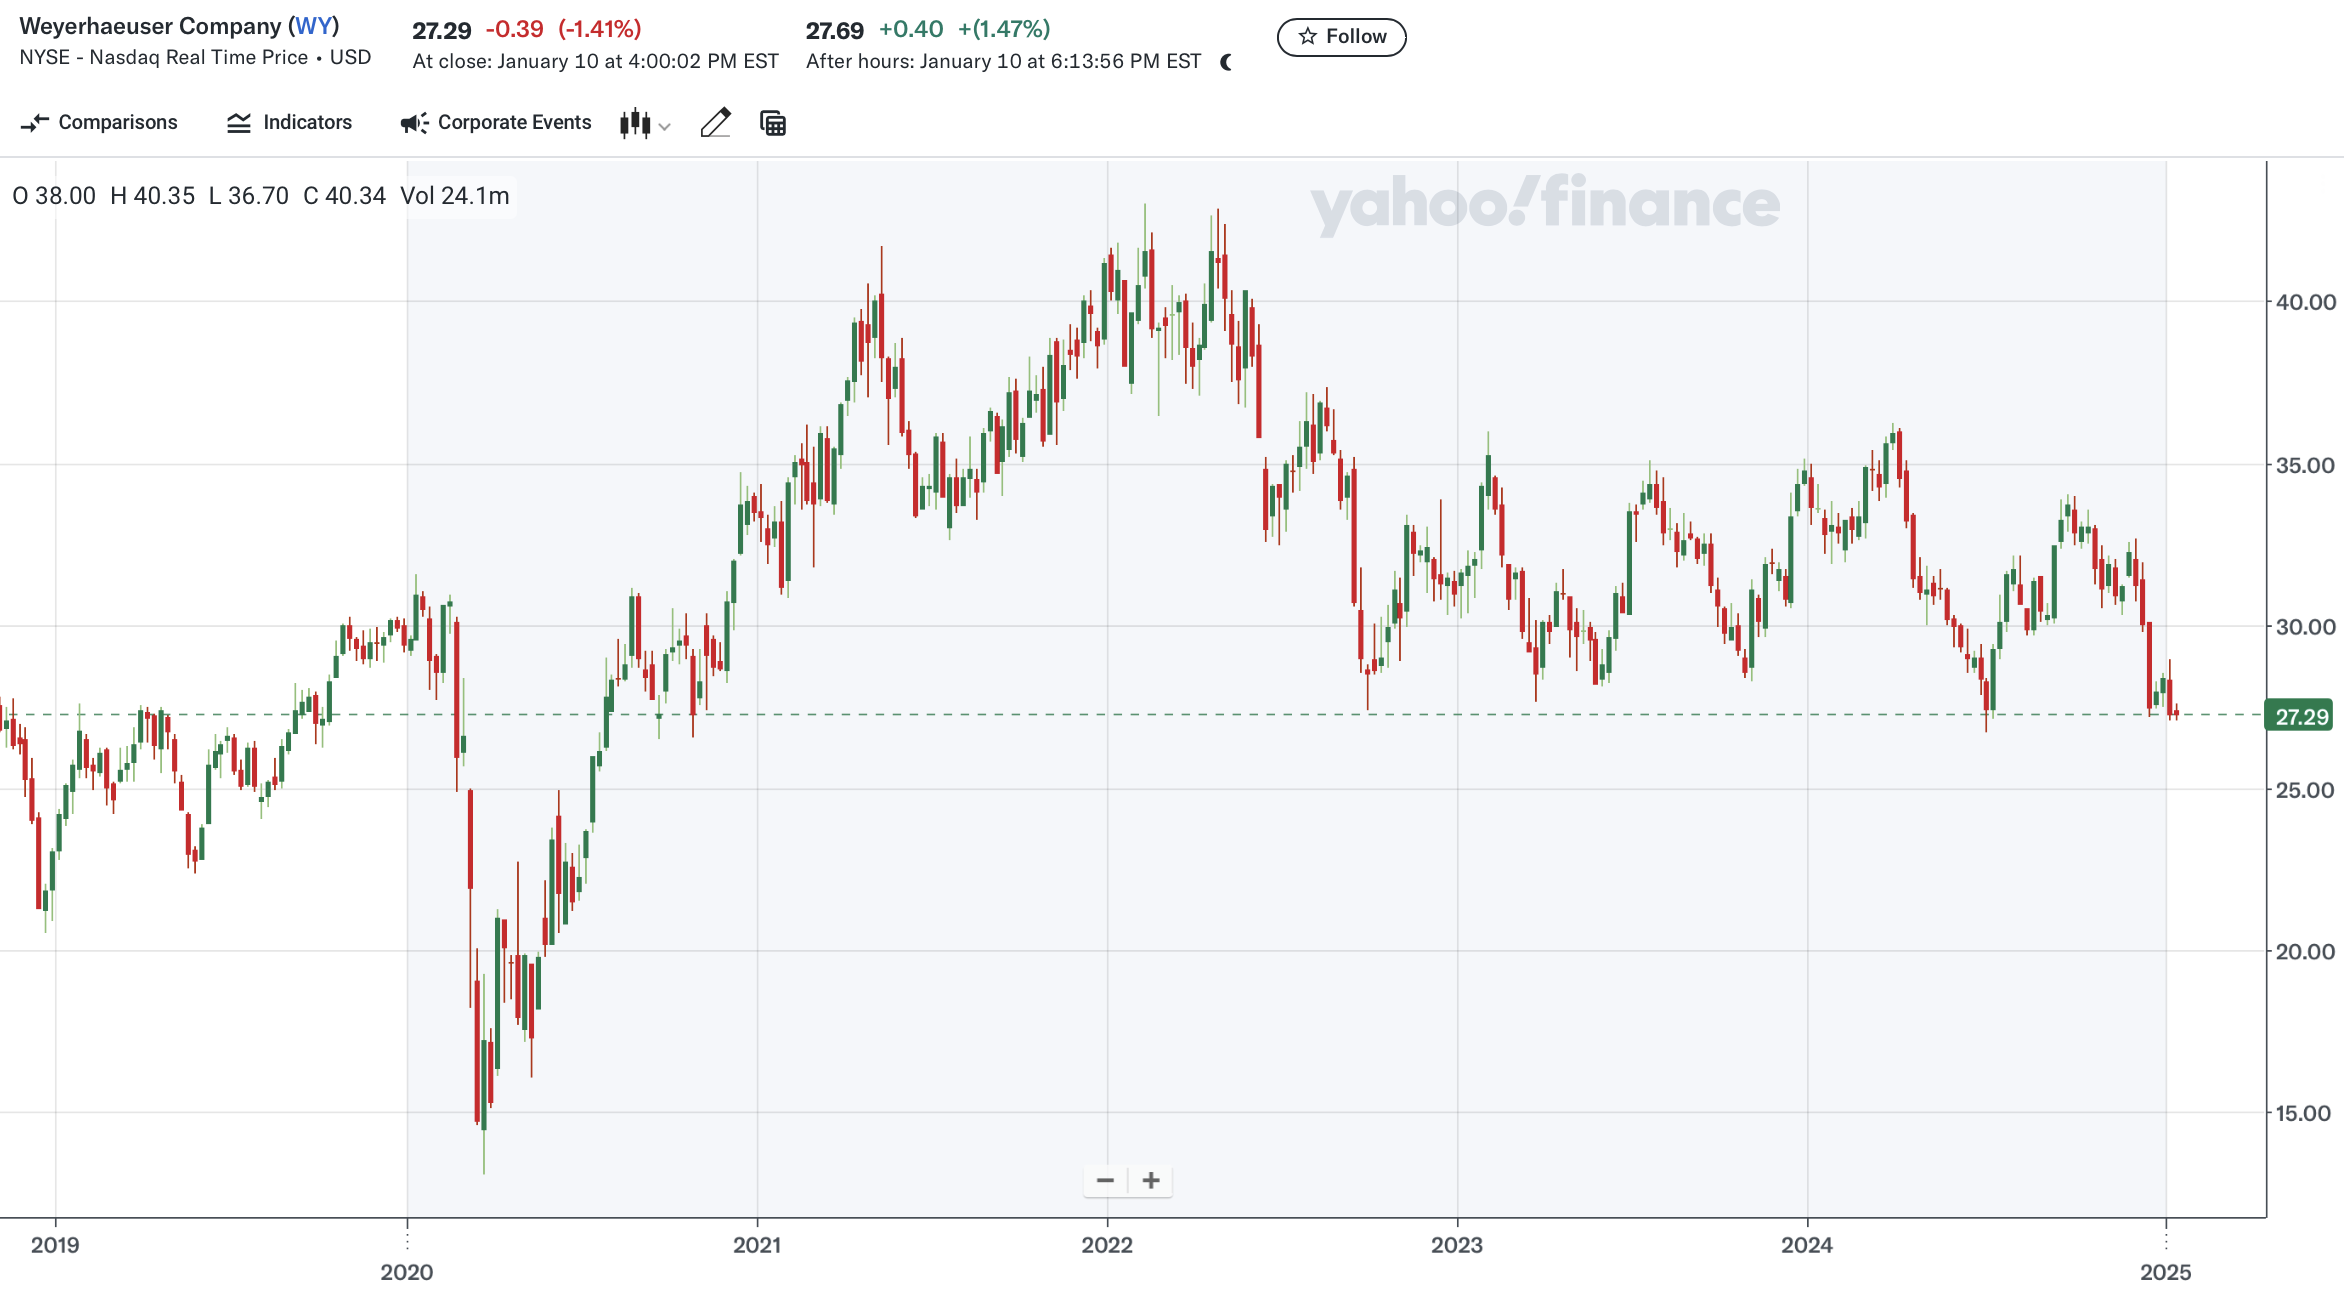Open the Comparisons tool
Screen dimensions: 2344x1292
coord(98,122)
